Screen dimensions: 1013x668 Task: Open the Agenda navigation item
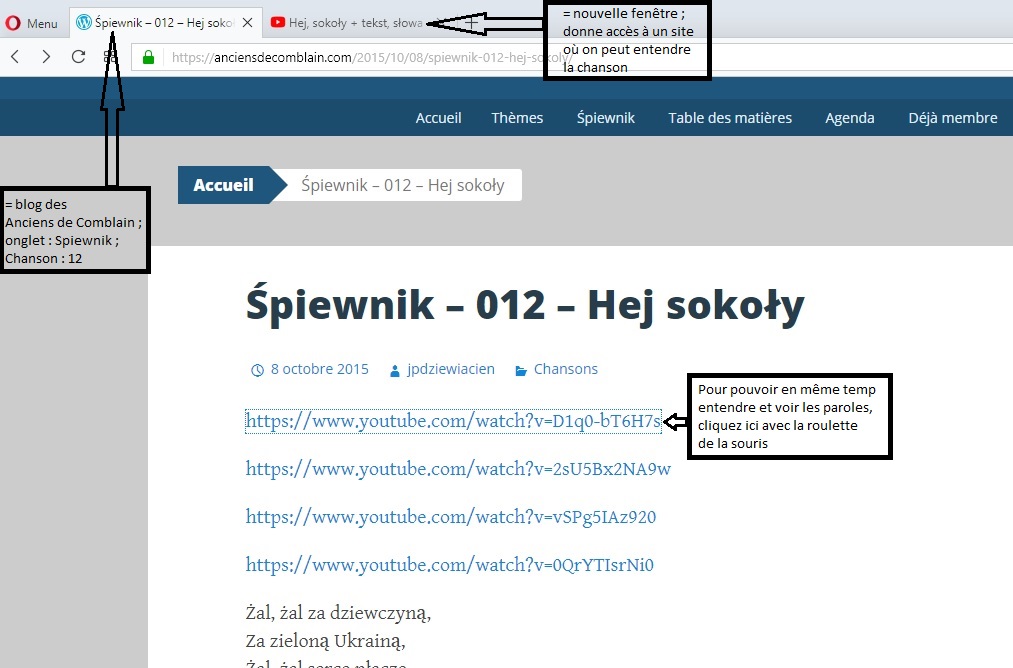849,118
